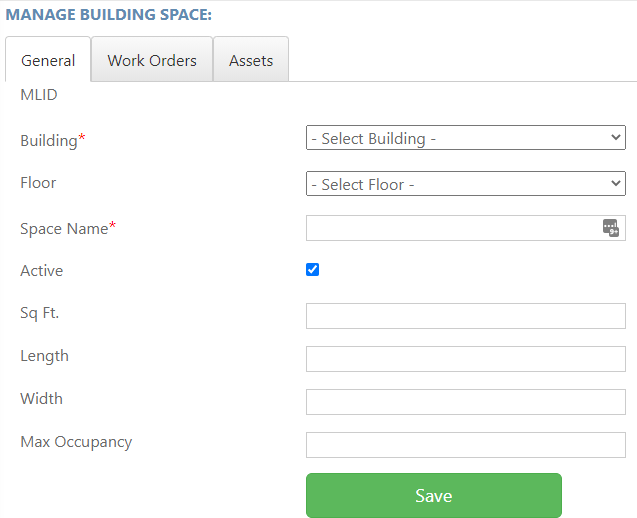Image resolution: width=637 pixels, height=518 pixels.
Task: Select the Length input field
Action: click(466, 359)
